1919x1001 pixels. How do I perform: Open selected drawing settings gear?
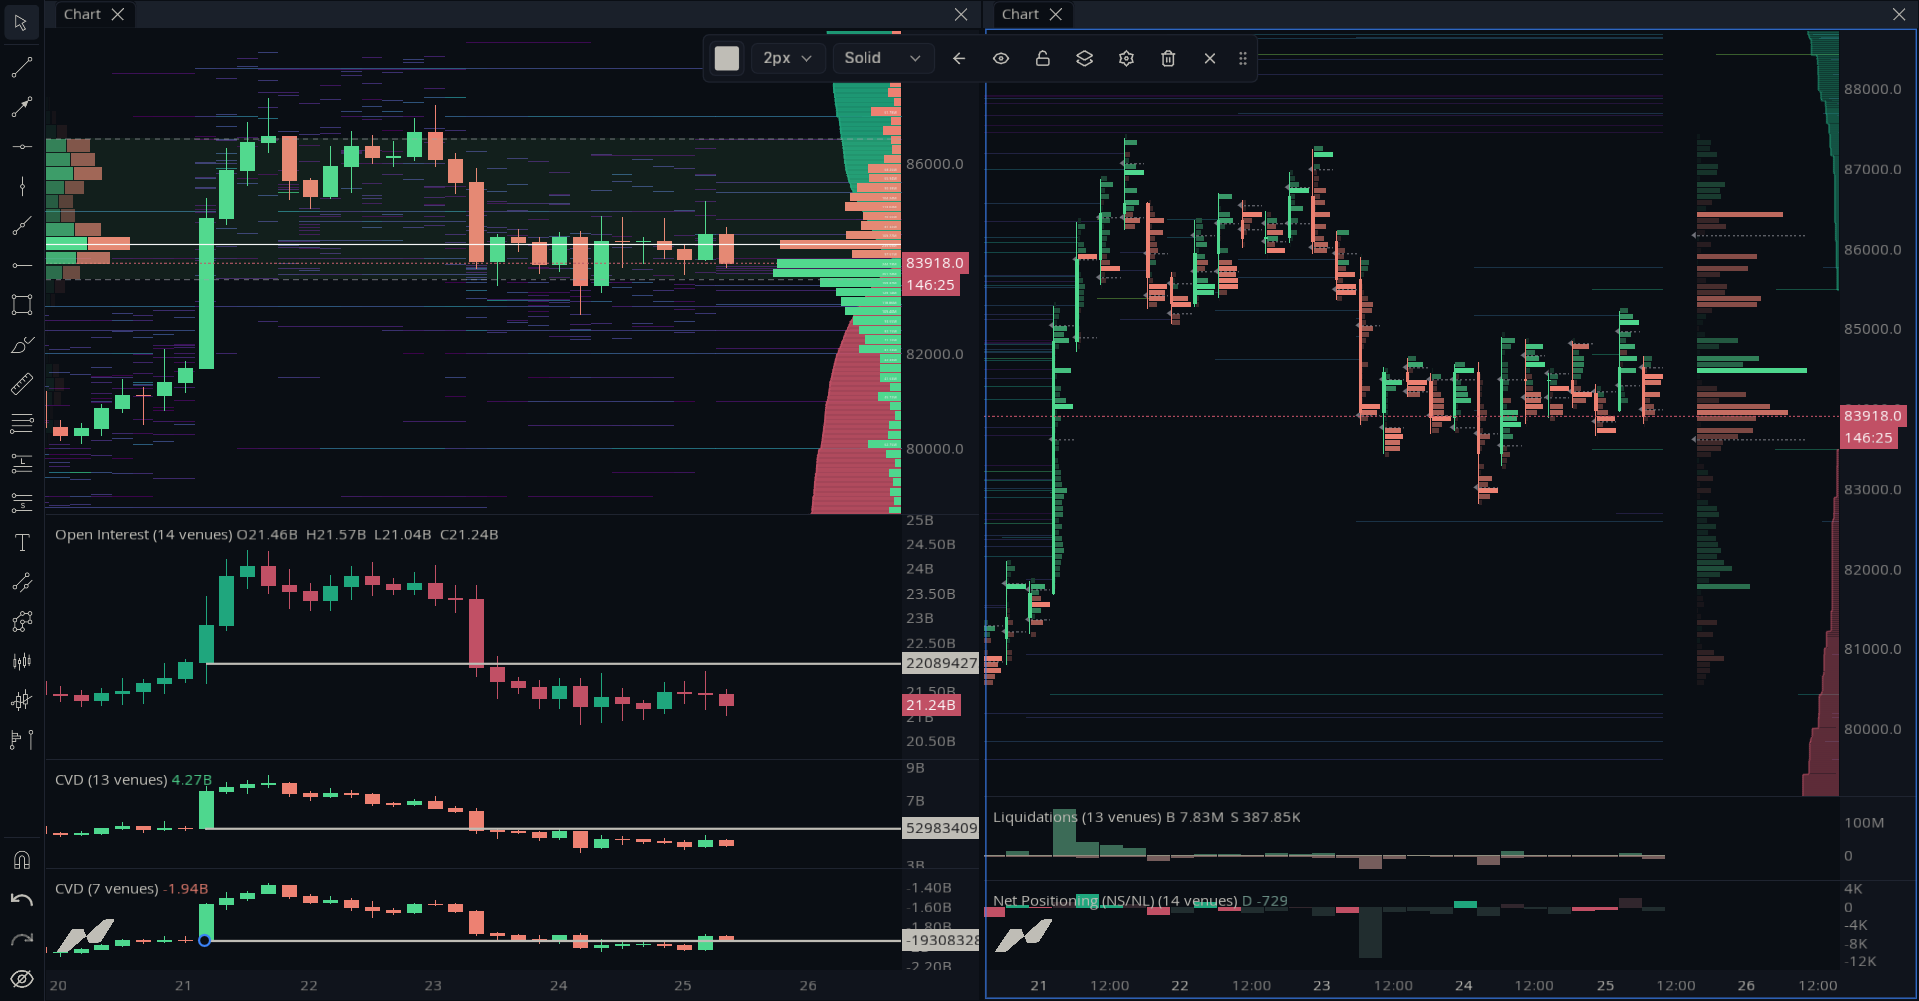tap(1126, 58)
